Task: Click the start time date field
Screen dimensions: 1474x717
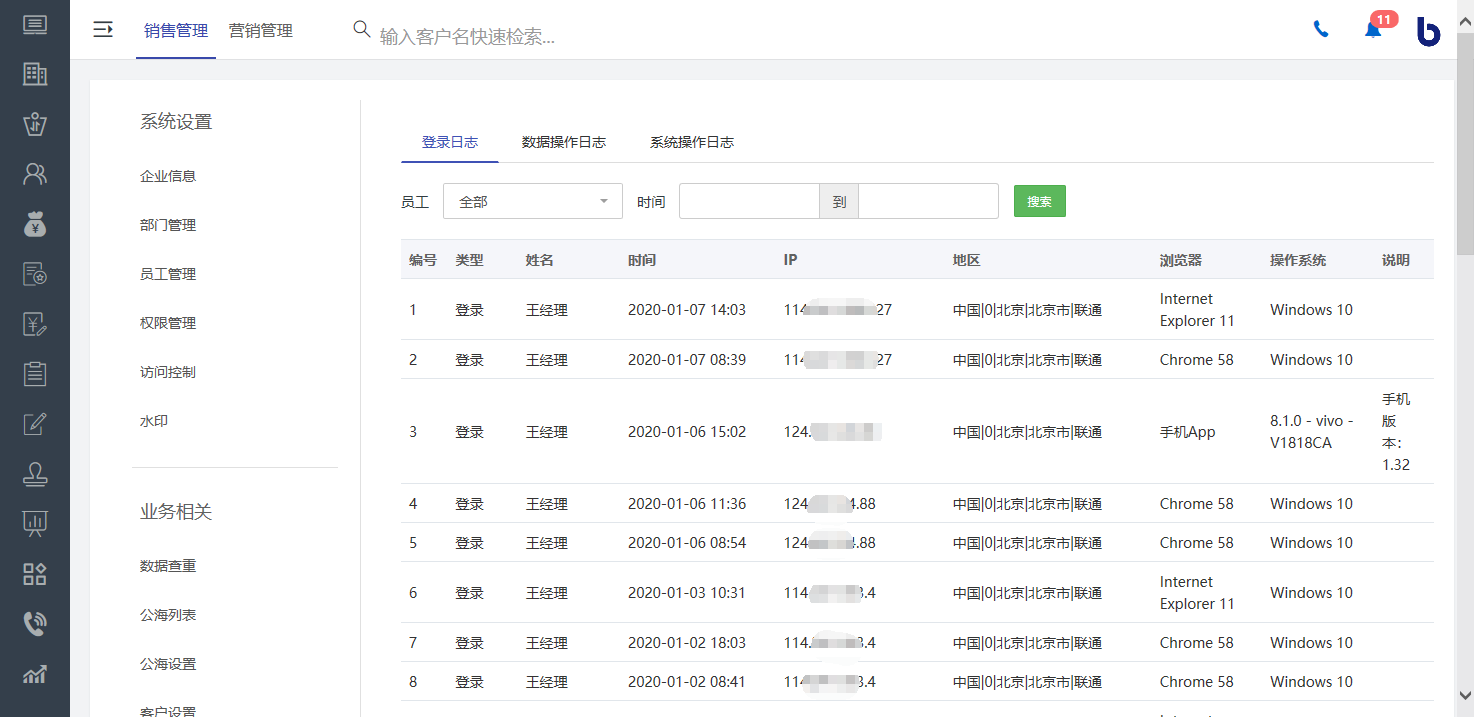Action: [748, 201]
